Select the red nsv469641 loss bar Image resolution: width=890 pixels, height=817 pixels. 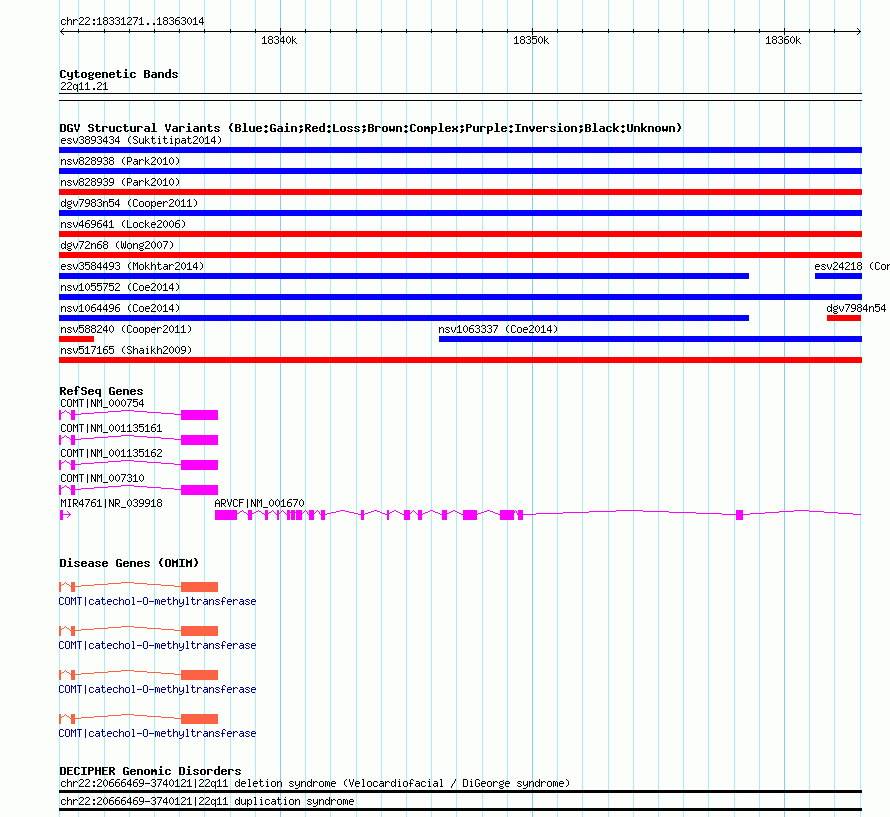(x=460, y=234)
